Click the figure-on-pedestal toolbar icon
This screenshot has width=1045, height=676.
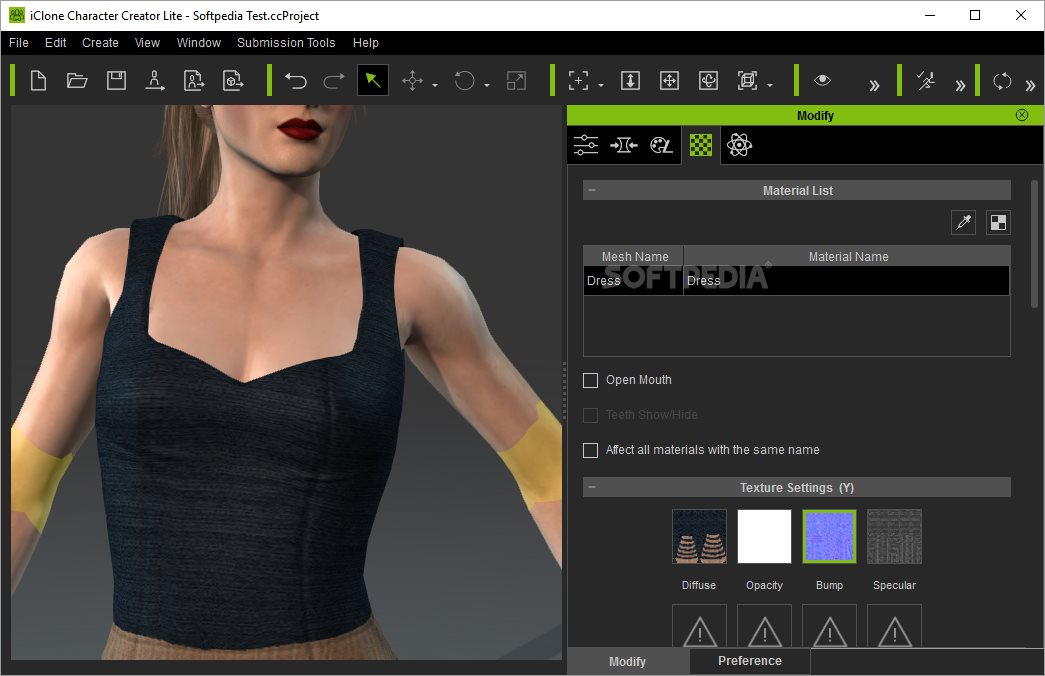pos(155,81)
